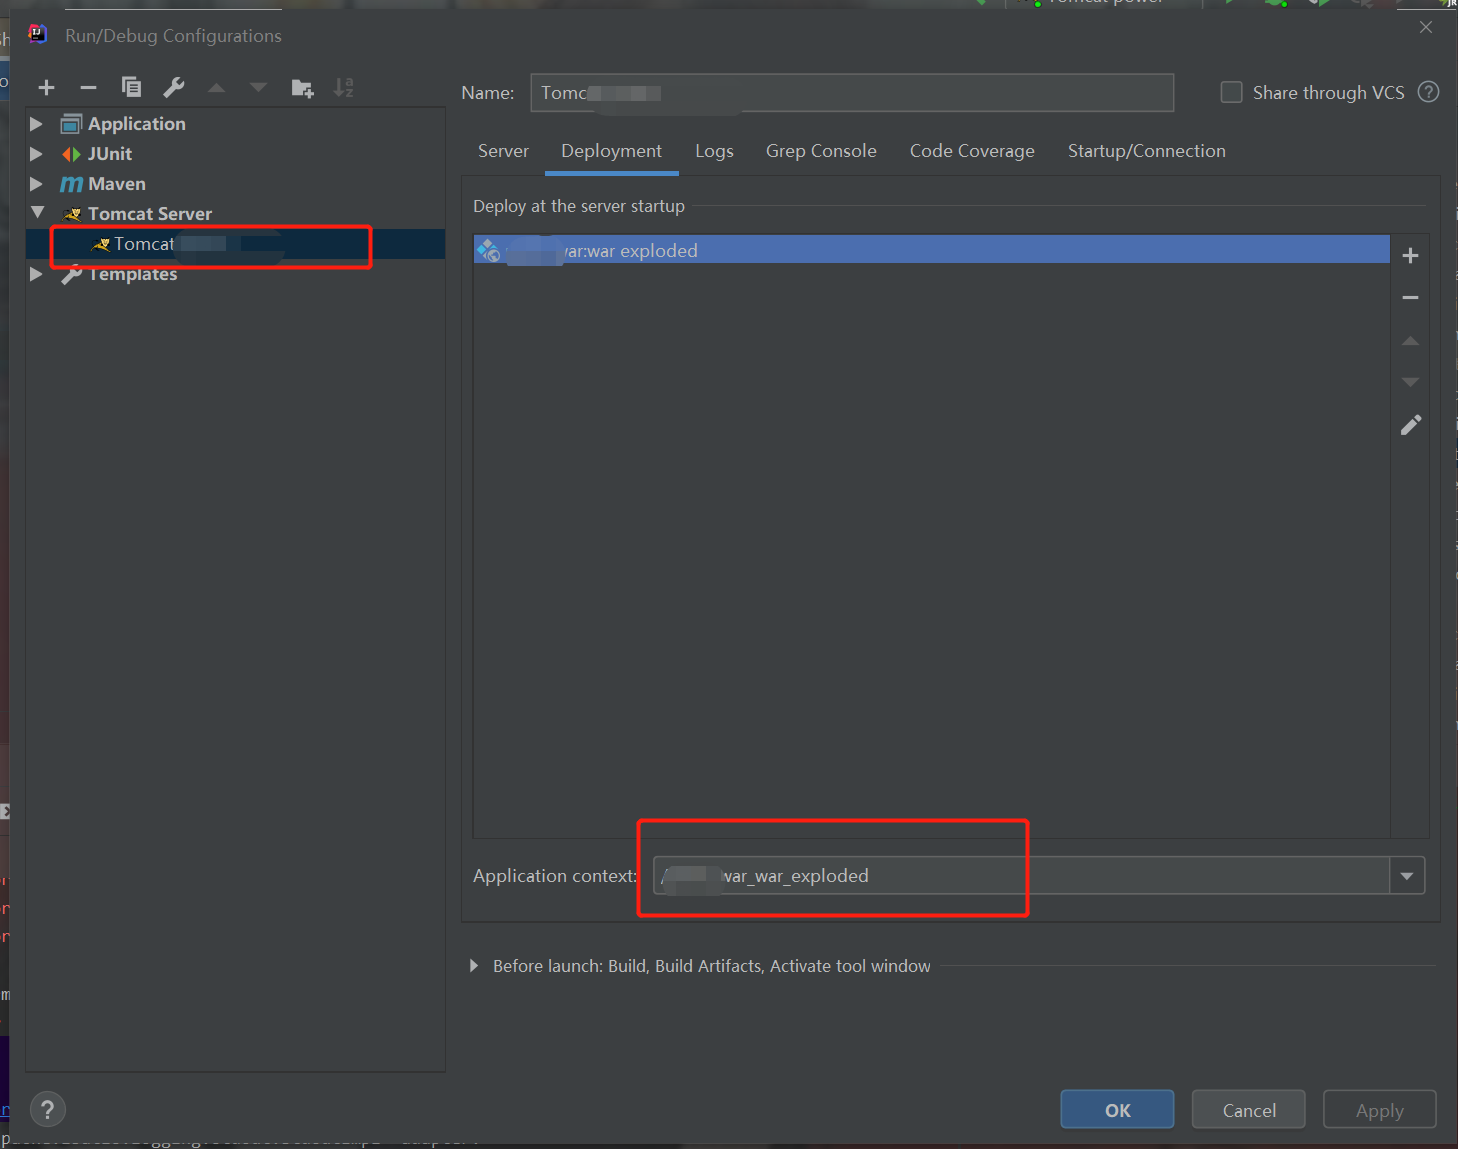Add an artifact to deploy list
This screenshot has width=1458, height=1149.
[x=1410, y=256]
